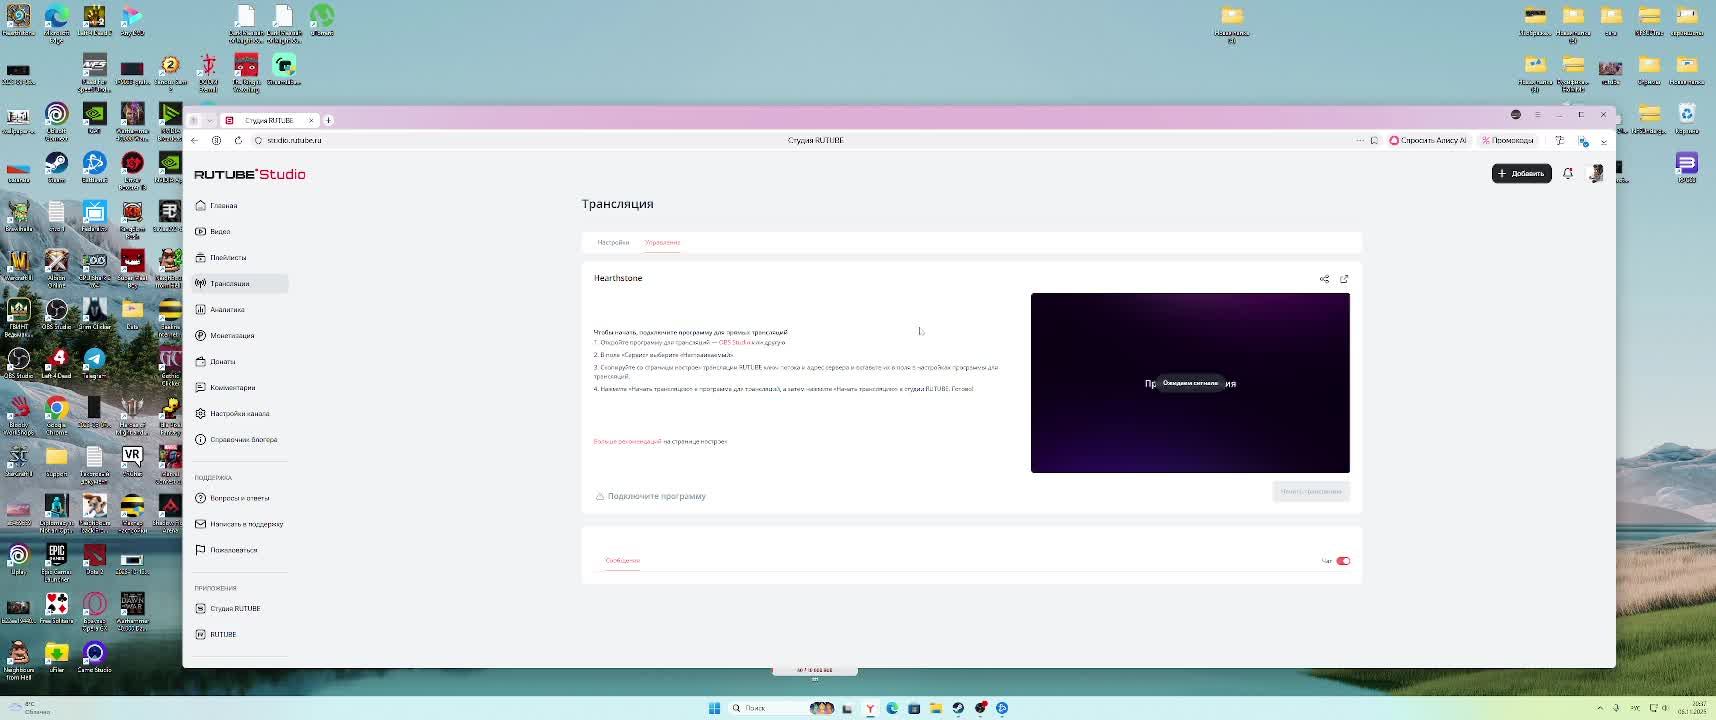Click the disabled start broadcast button under the preview
The height and width of the screenshot is (720, 1716).
point(1311,491)
